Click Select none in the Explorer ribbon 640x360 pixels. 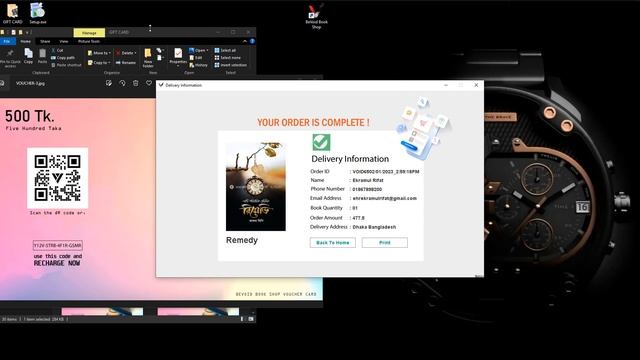228,58
